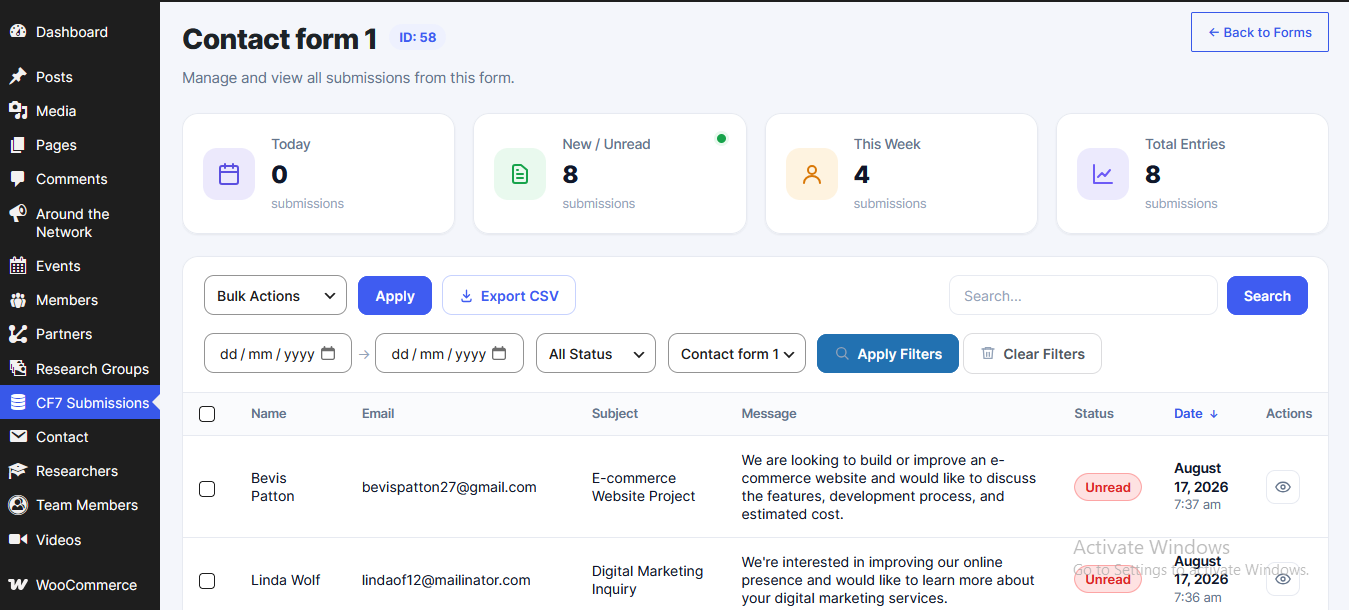Click the Dashboard gauge icon in sidebar

pos(18,31)
